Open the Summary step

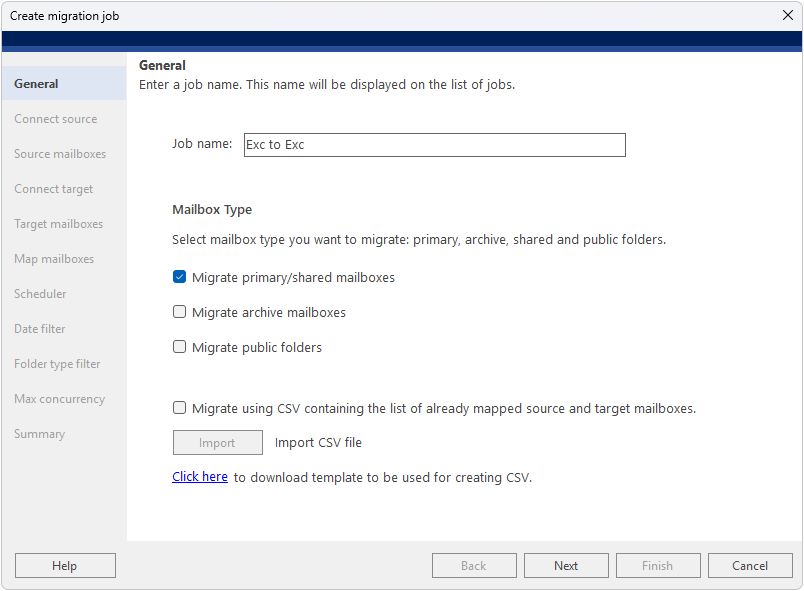click(x=39, y=434)
